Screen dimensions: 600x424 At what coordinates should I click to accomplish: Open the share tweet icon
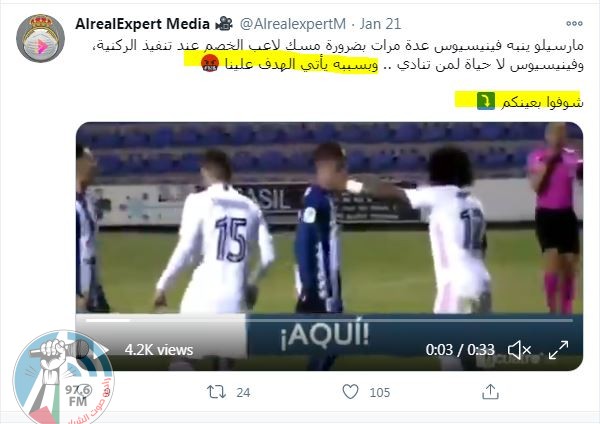[490, 392]
